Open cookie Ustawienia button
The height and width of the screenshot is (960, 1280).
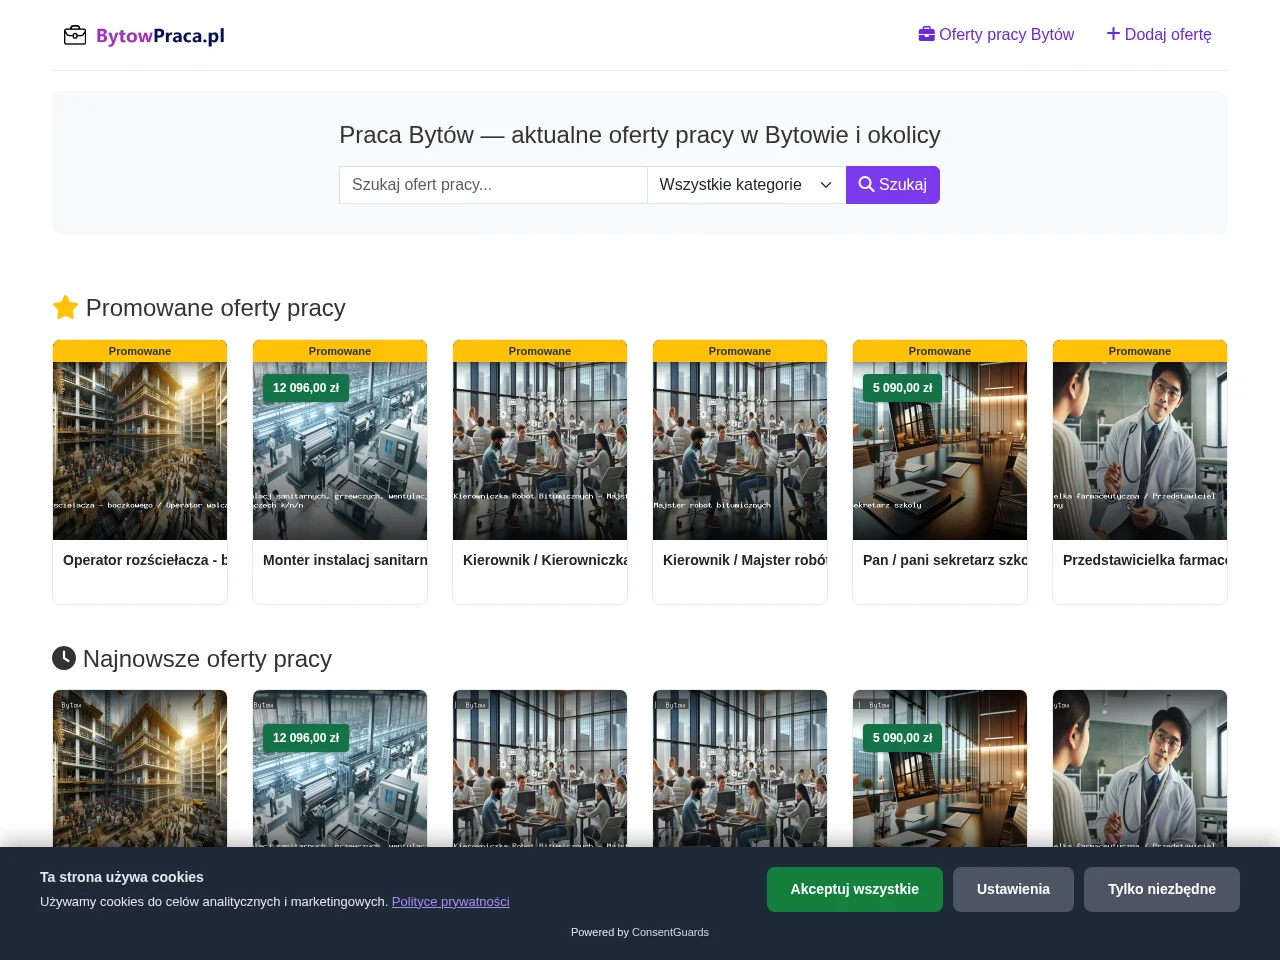1013,889
